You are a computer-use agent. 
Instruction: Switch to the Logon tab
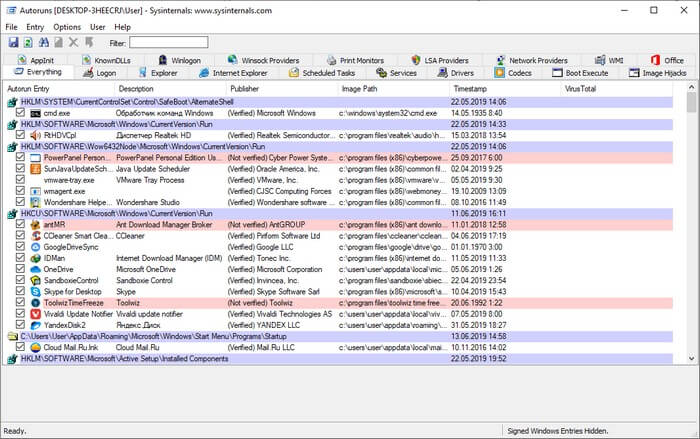100,73
